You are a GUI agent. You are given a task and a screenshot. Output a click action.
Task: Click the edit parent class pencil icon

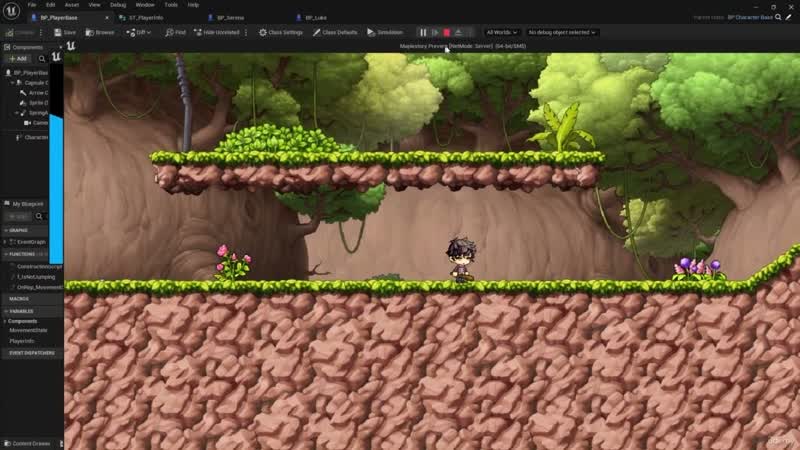click(789, 17)
